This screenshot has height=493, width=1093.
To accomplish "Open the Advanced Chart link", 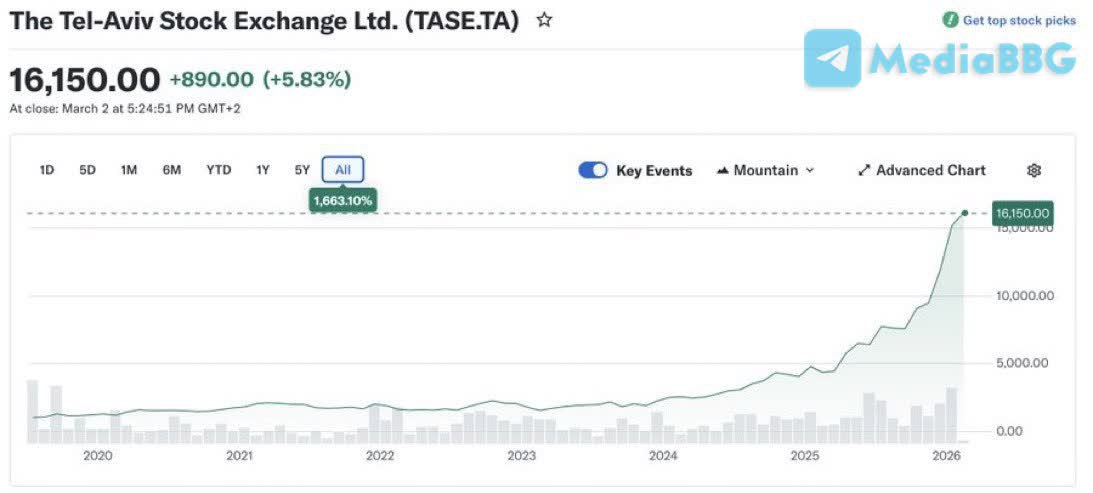I will click(x=930, y=171).
